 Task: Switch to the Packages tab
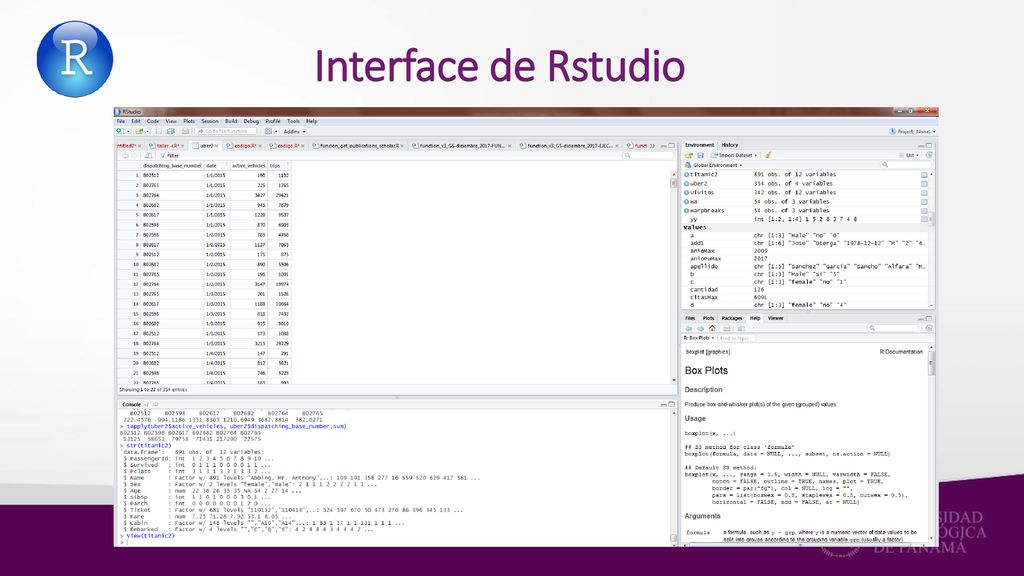click(x=731, y=318)
